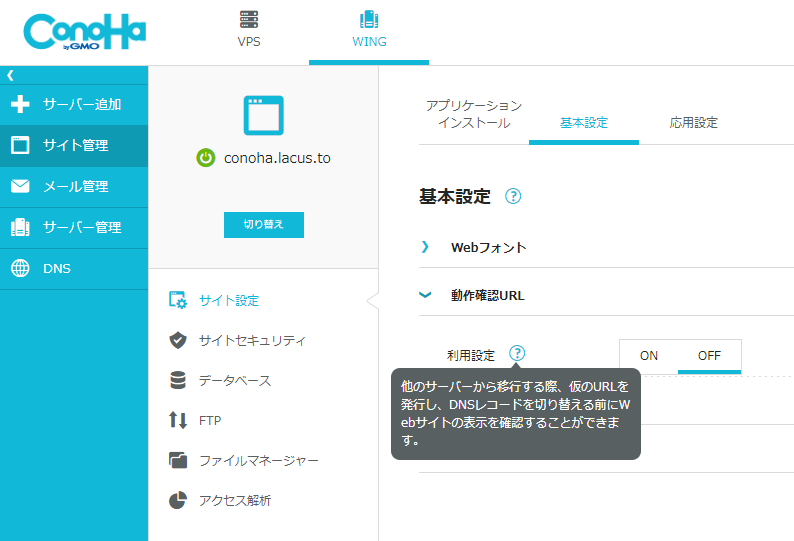Open サイト管理 in the sidebar
Image resolution: width=794 pixels, height=541 pixels.
pos(75,145)
